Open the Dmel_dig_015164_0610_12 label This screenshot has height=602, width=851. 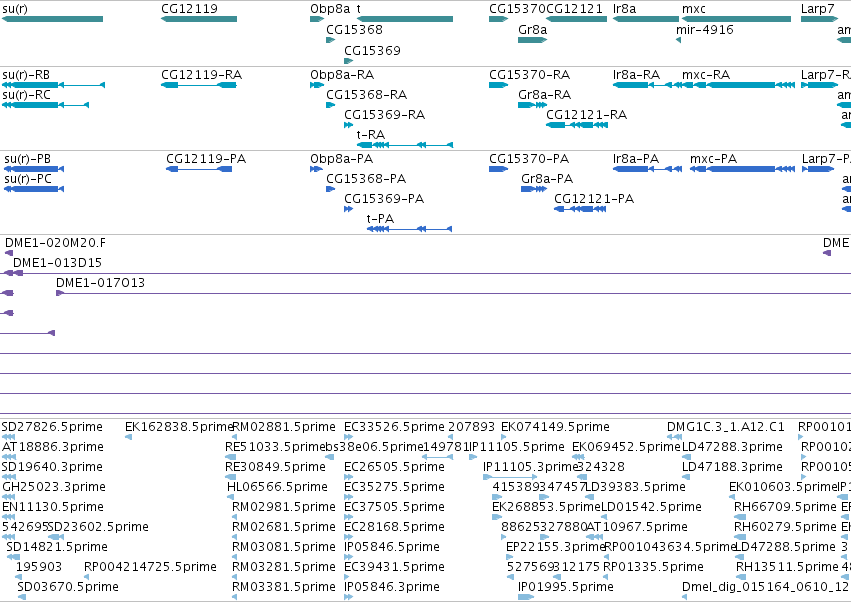coord(765,587)
